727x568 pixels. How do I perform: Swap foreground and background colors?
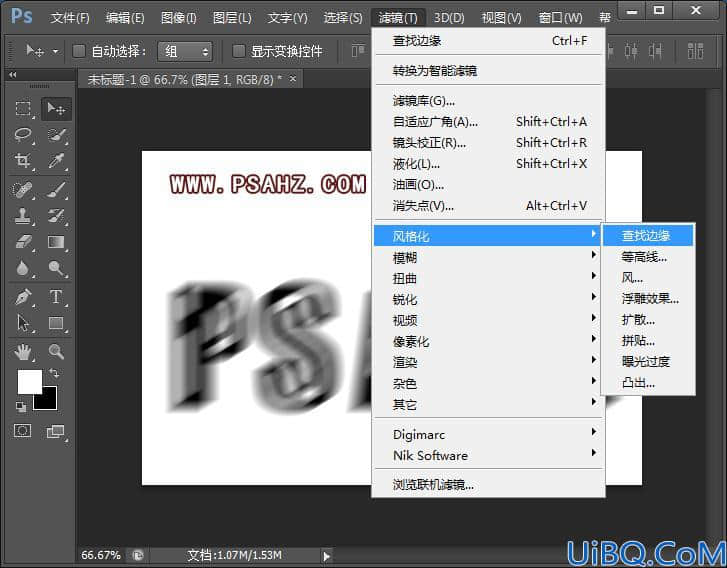55,373
